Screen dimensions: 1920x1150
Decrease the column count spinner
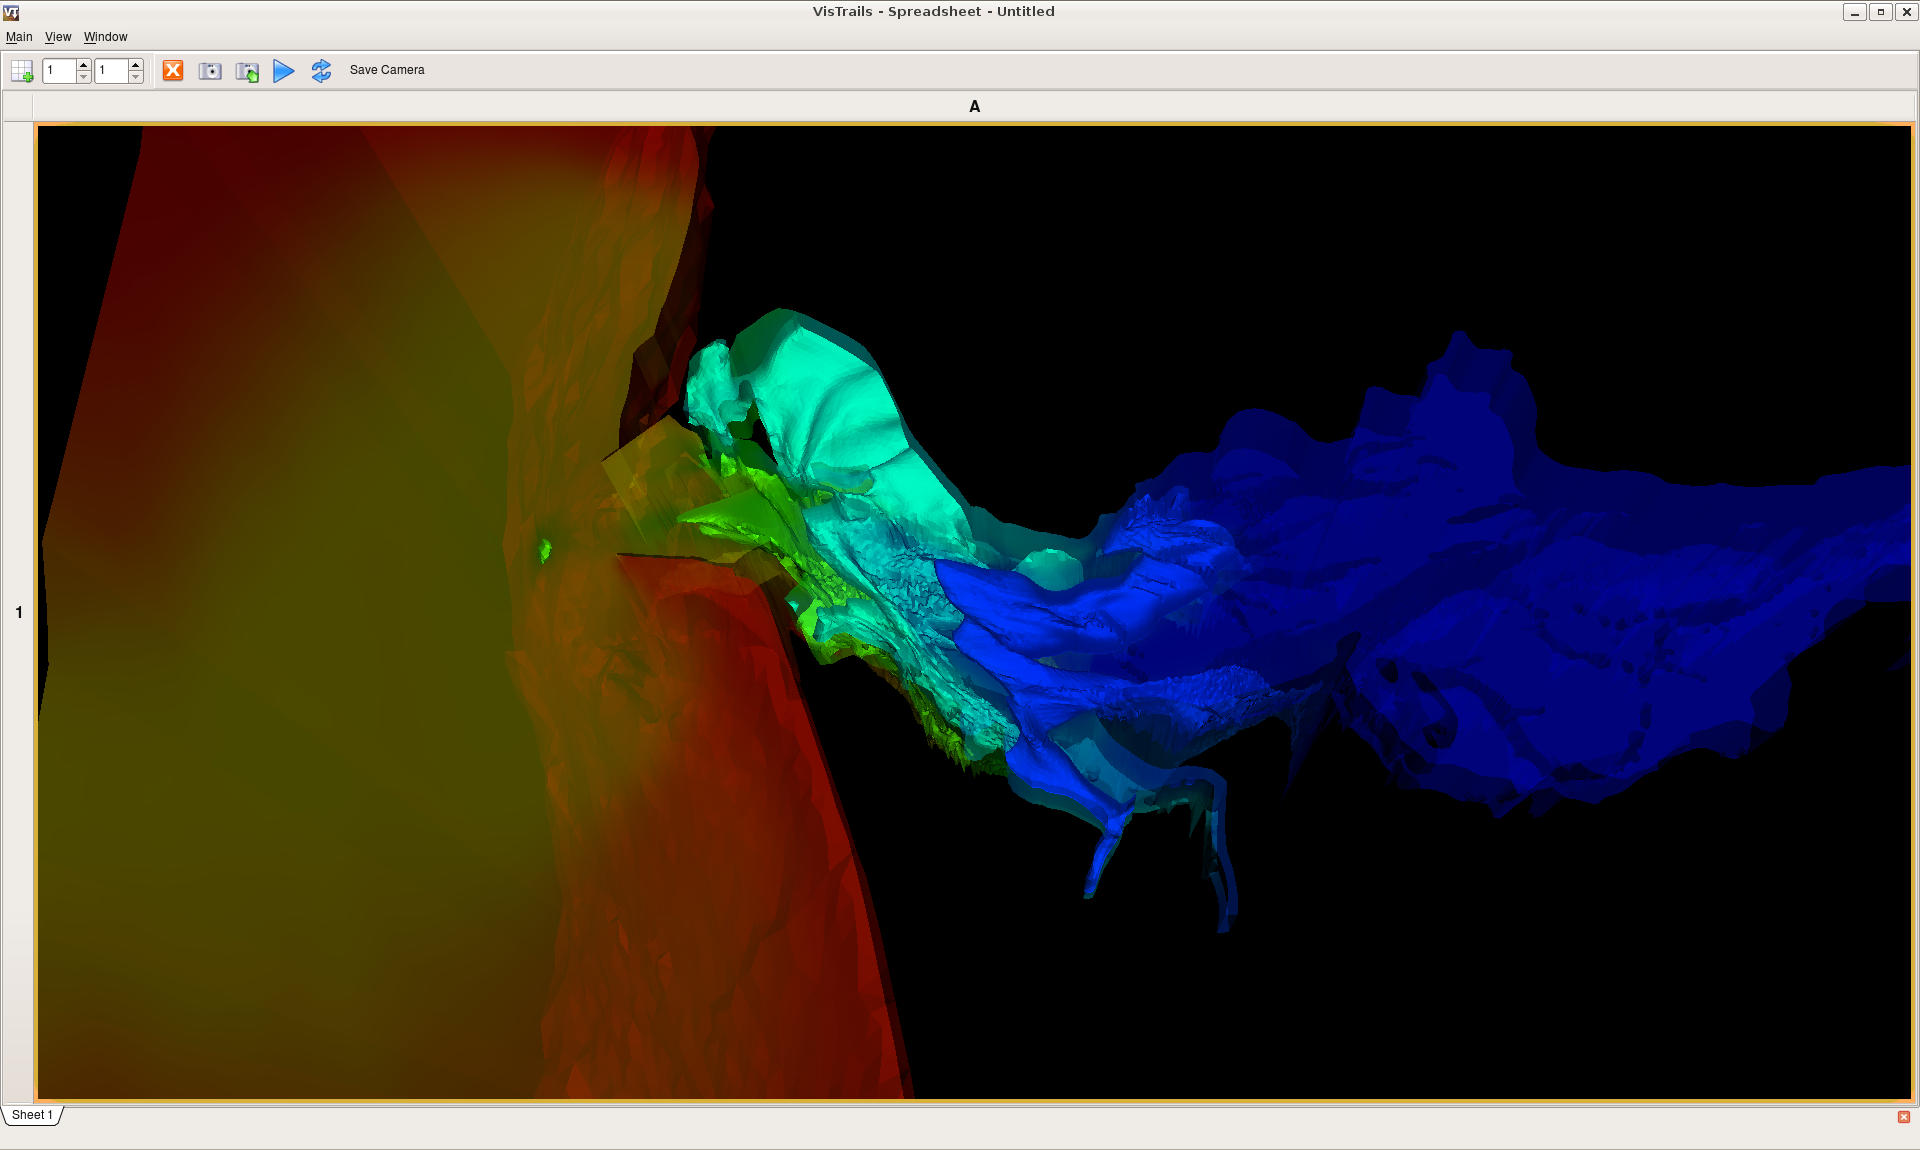click(x=136, y=77)
